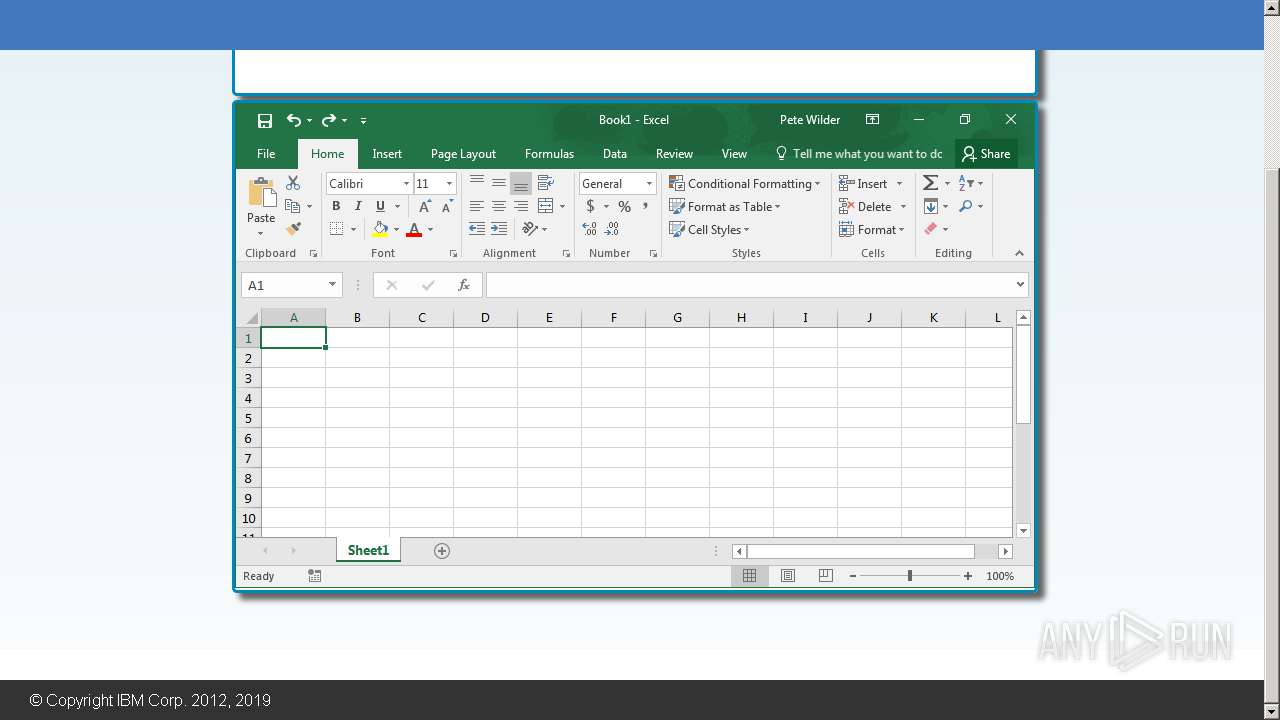Viewport: 1280px width, 720px height.
Task: Decrease font size with the small A
Action: coord(447,206)
